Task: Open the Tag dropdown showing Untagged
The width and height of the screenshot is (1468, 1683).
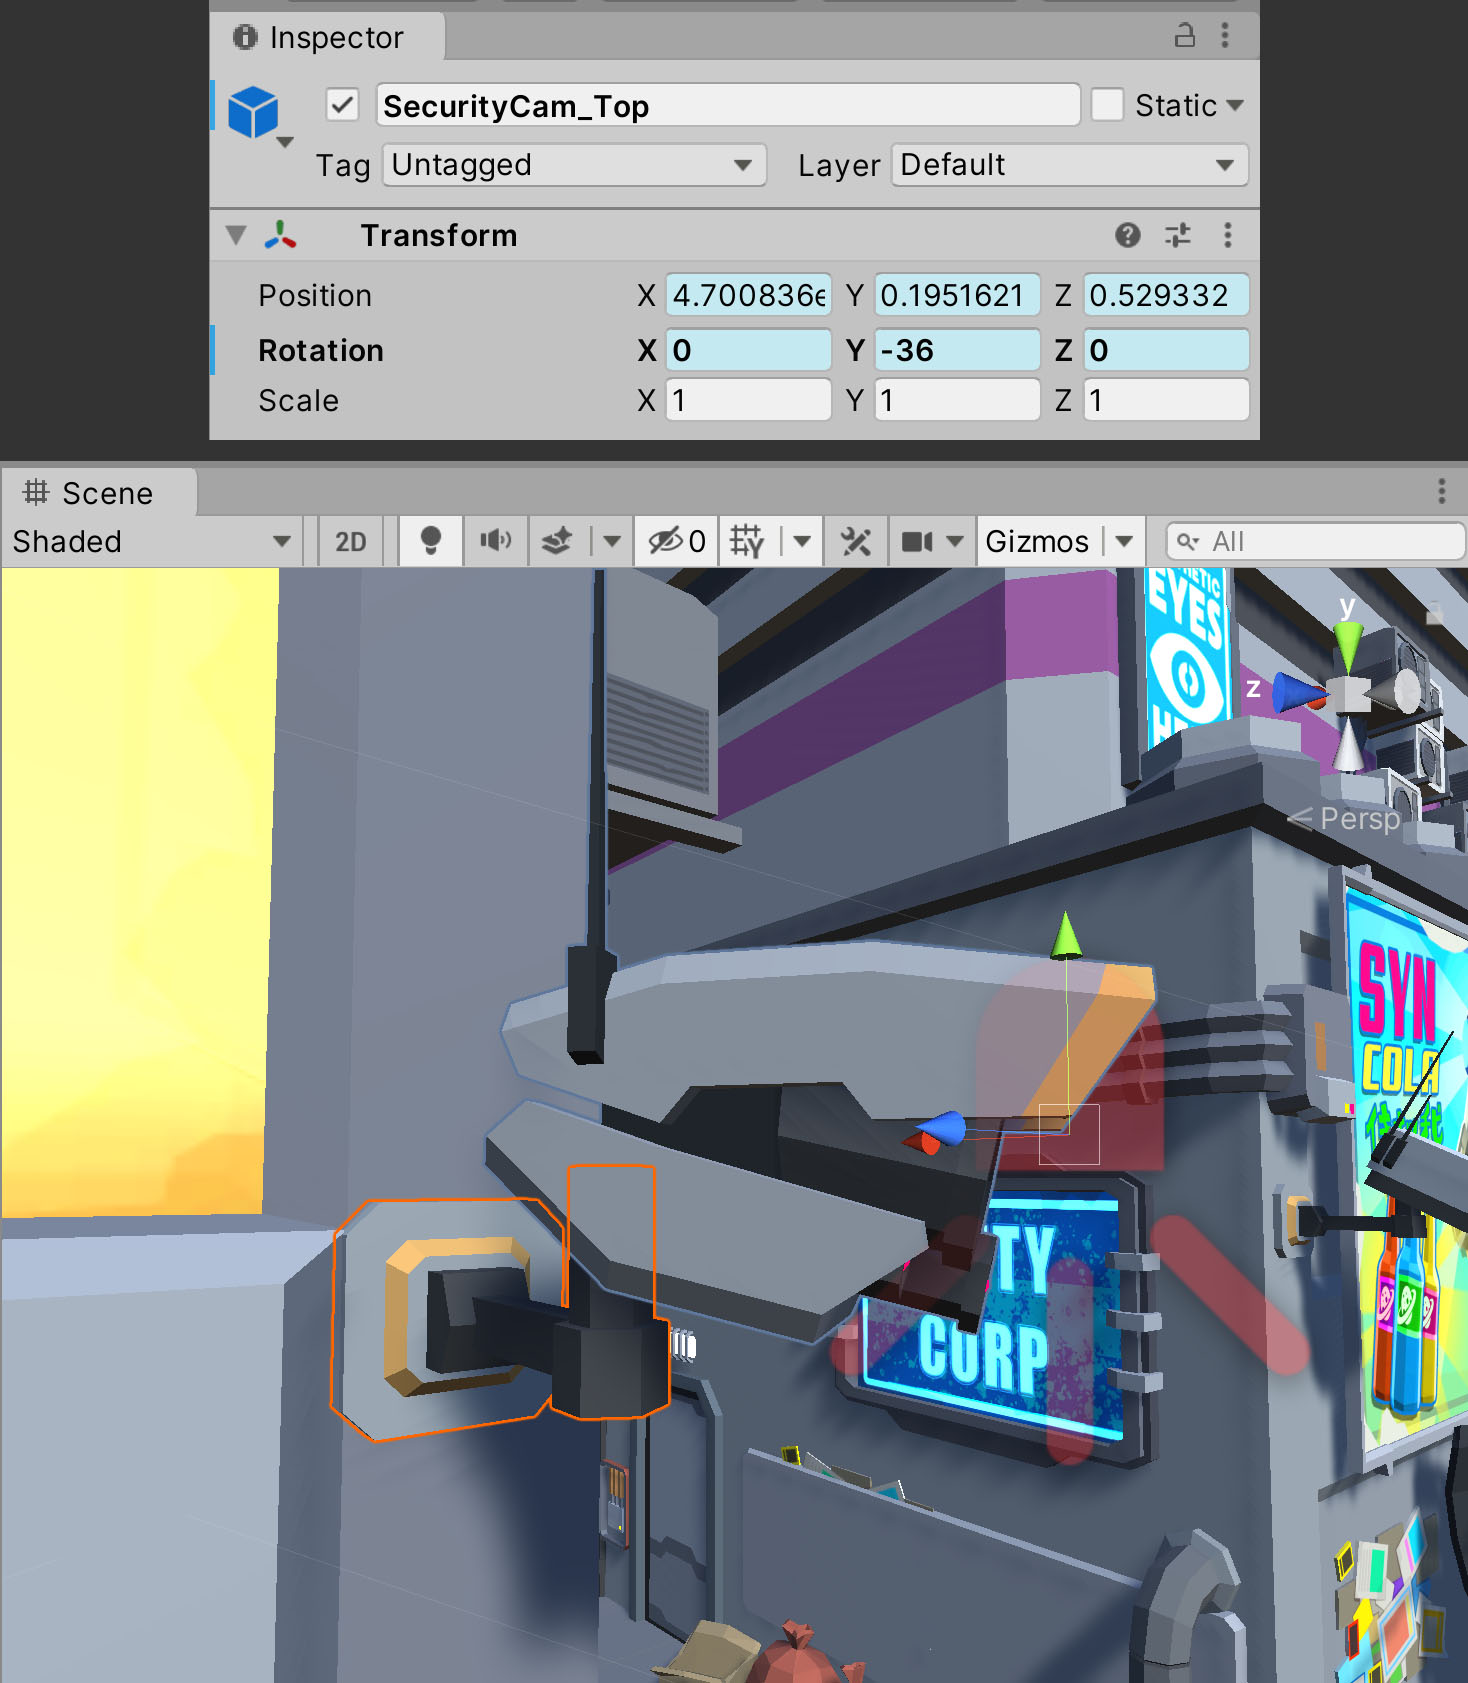Action: point(574,165)
